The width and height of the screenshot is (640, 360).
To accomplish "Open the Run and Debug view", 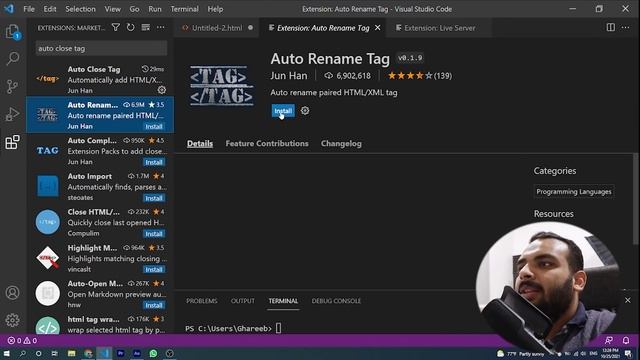I will click(12, 114).
